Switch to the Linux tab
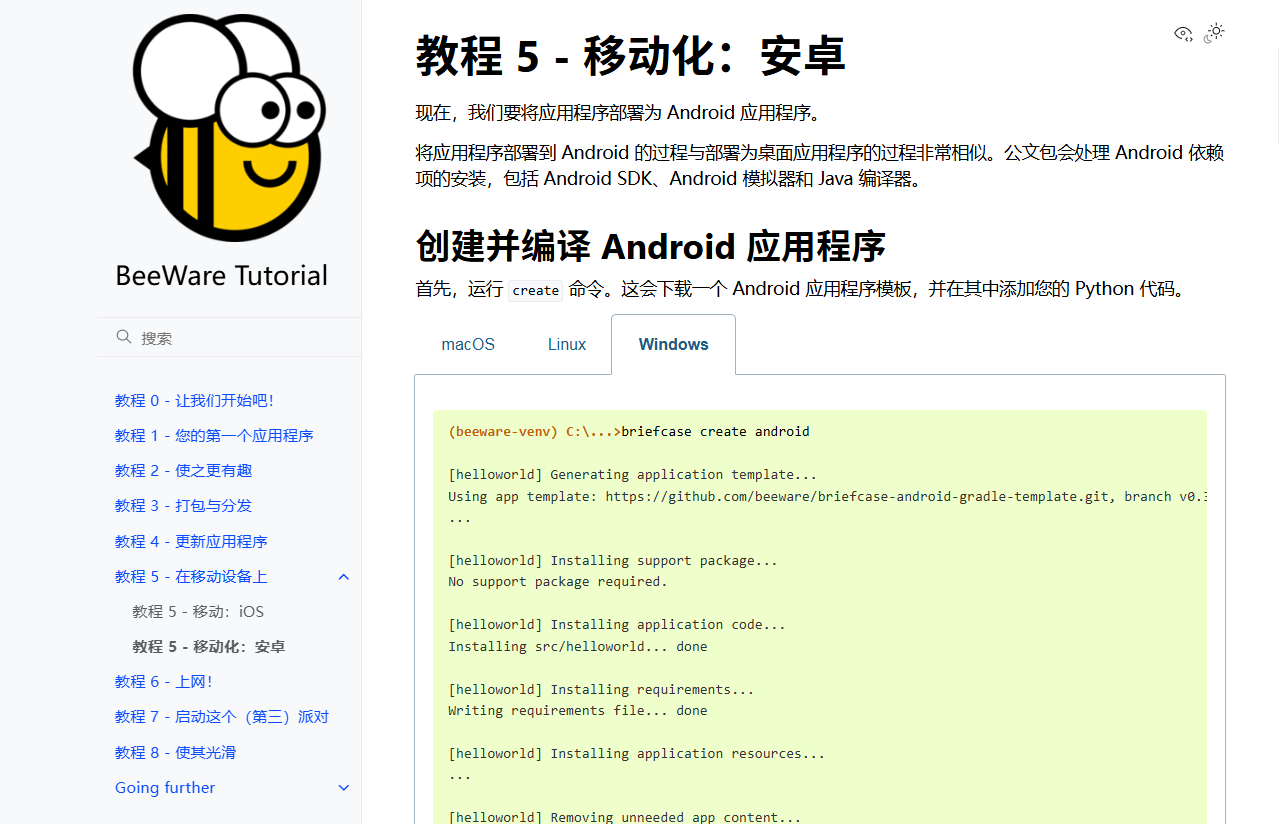Image resolution: width=1281 pixels, height=824 pixels. coord(567,344)
